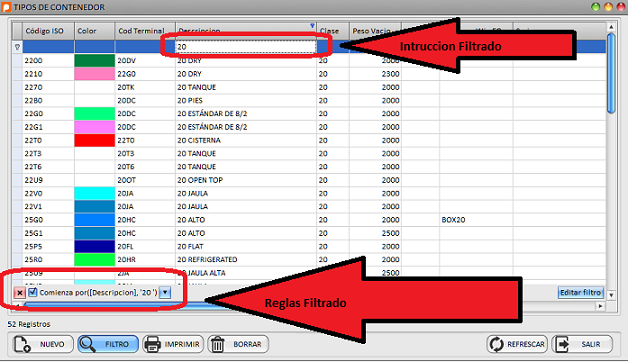Click the Descripcion filter input containing 20

(245, 46)
